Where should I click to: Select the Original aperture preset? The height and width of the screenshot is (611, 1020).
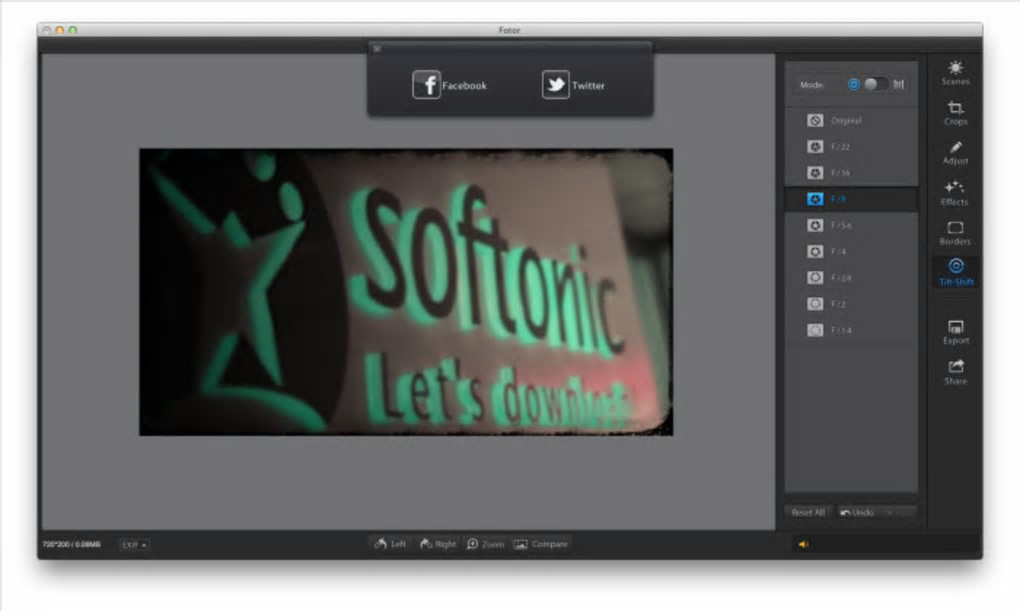(x=851, y=120)
